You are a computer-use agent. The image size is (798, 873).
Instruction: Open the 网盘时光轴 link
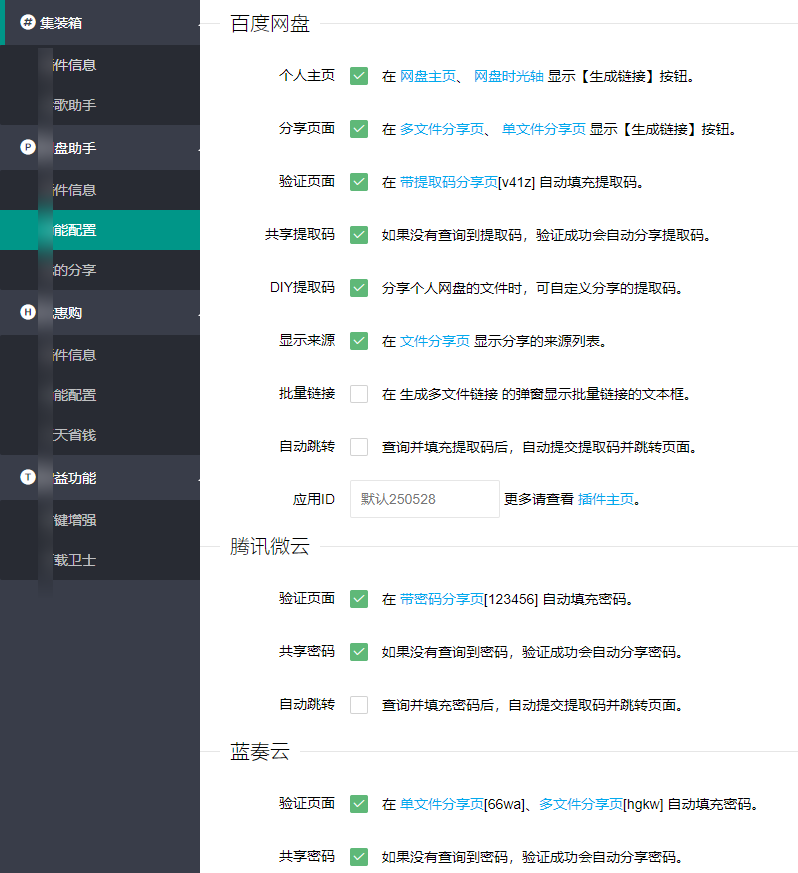click(x=508, y=76)
